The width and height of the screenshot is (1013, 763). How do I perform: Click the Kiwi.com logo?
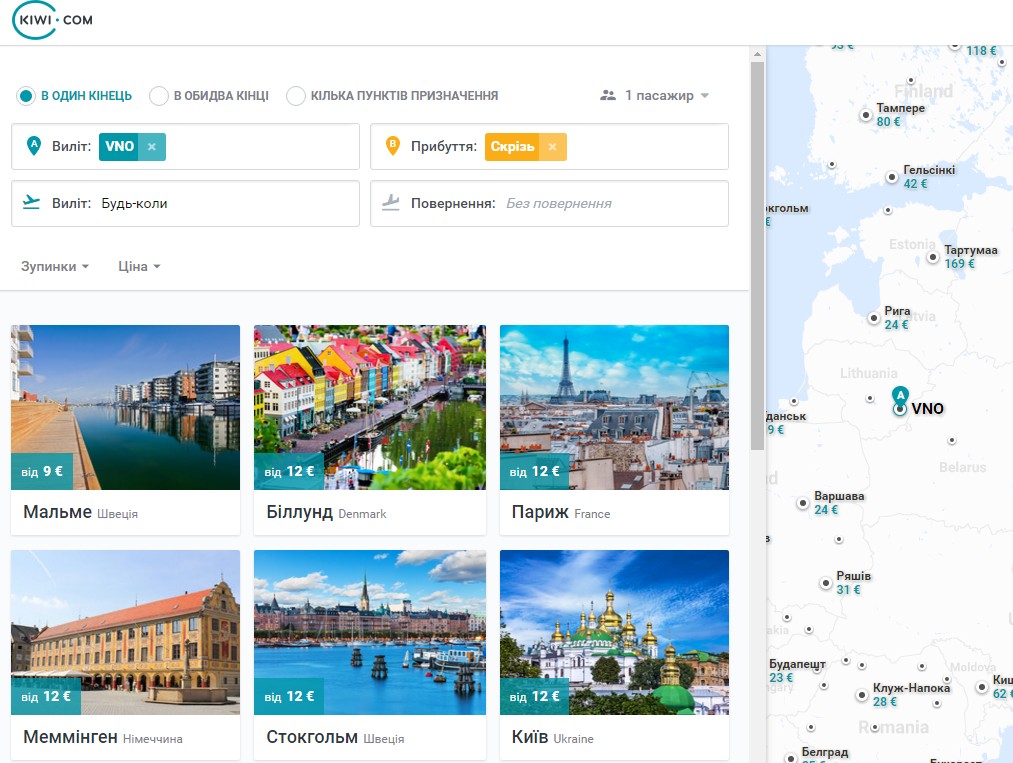(x=53, y=20)
